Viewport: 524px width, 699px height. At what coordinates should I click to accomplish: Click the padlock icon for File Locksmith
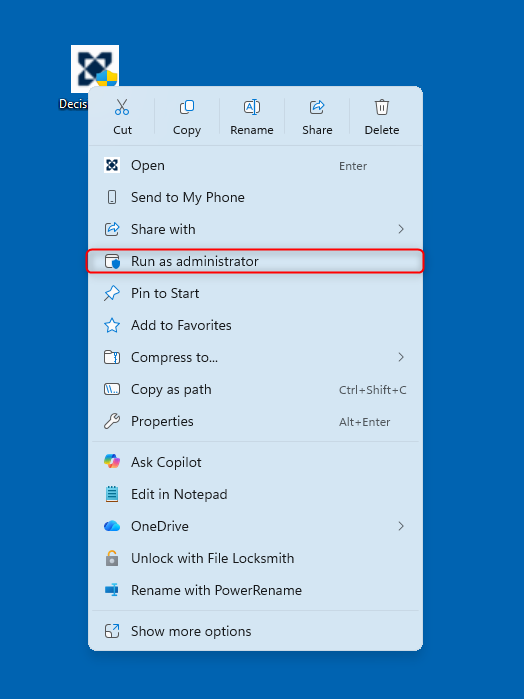tap(111, 558)
